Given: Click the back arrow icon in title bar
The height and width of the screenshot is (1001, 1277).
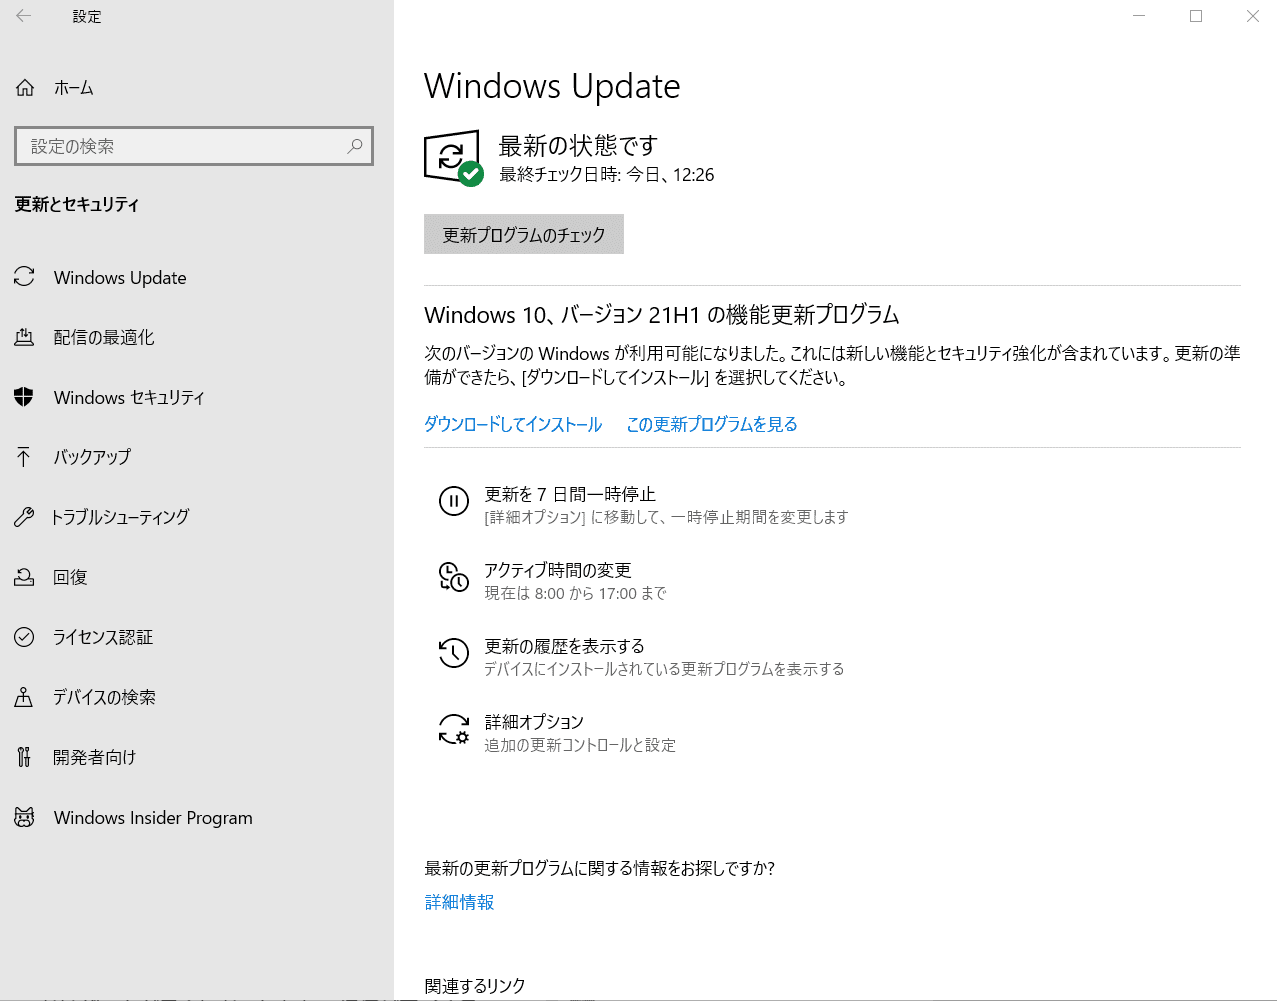Looking at the screenshot, I should (x=24, y=16).
